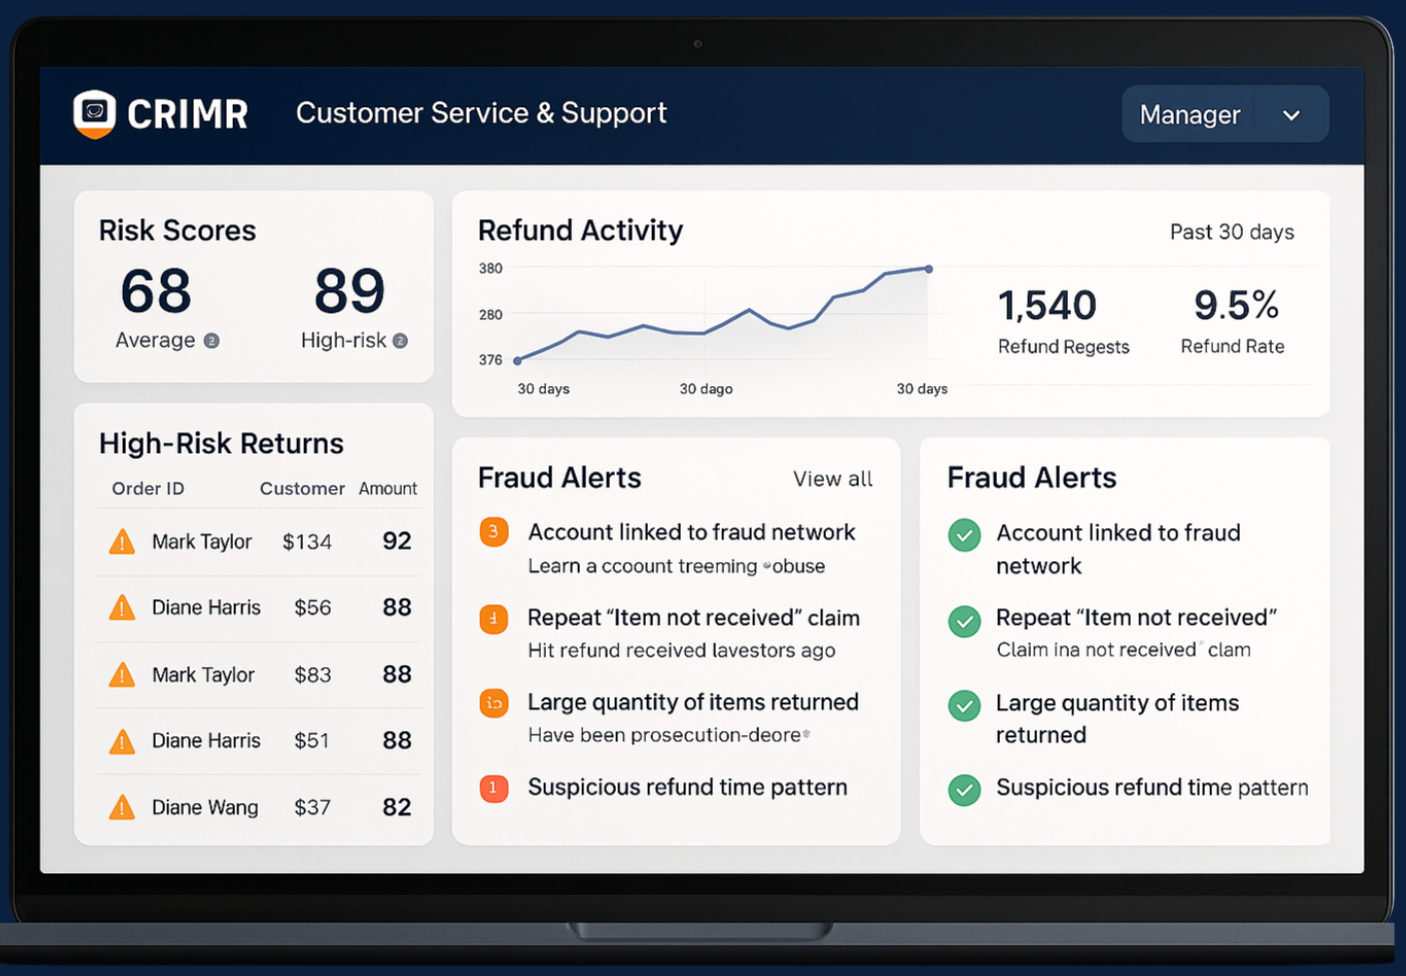Click the CRIMR brand name text

click(x=188, y=115)
